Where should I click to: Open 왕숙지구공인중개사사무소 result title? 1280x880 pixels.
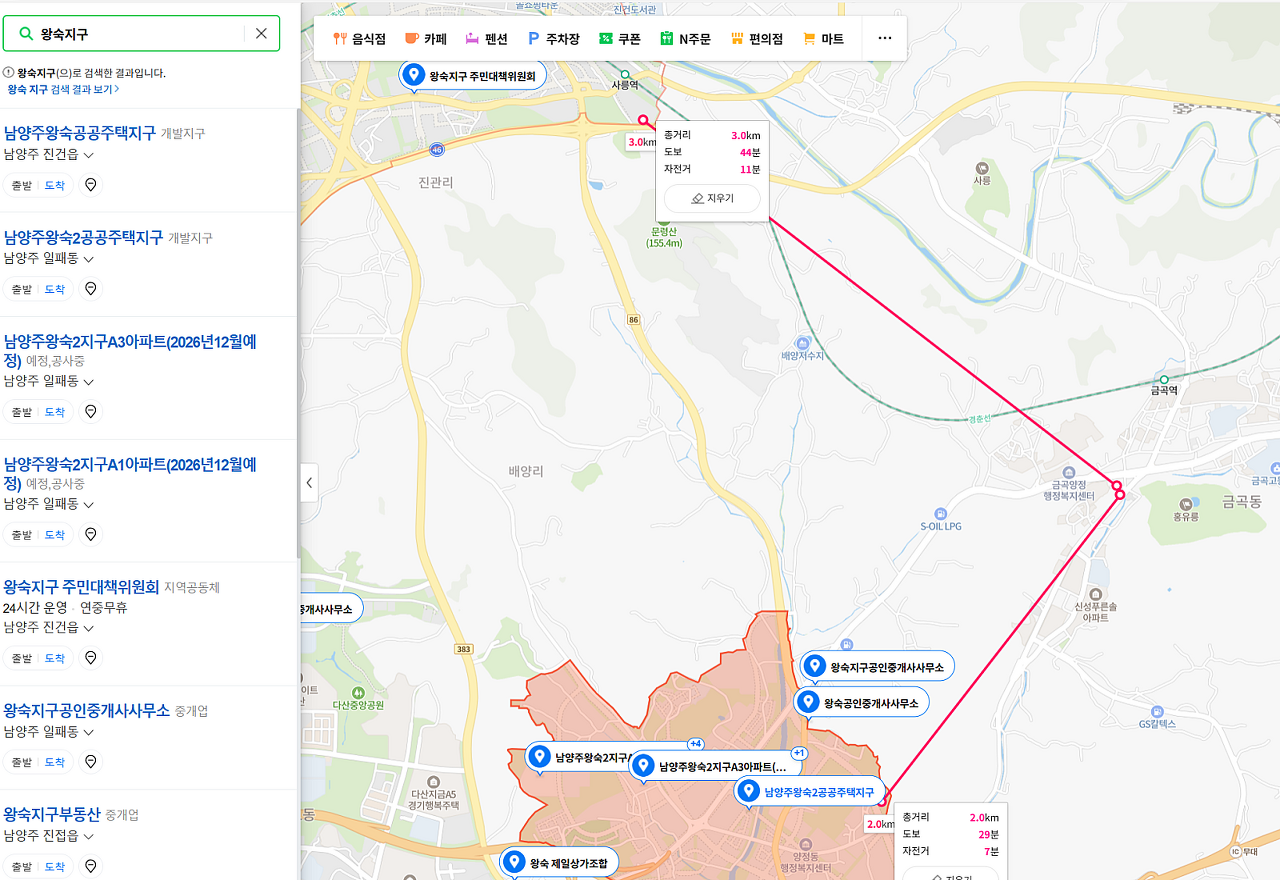pos(86,711)
